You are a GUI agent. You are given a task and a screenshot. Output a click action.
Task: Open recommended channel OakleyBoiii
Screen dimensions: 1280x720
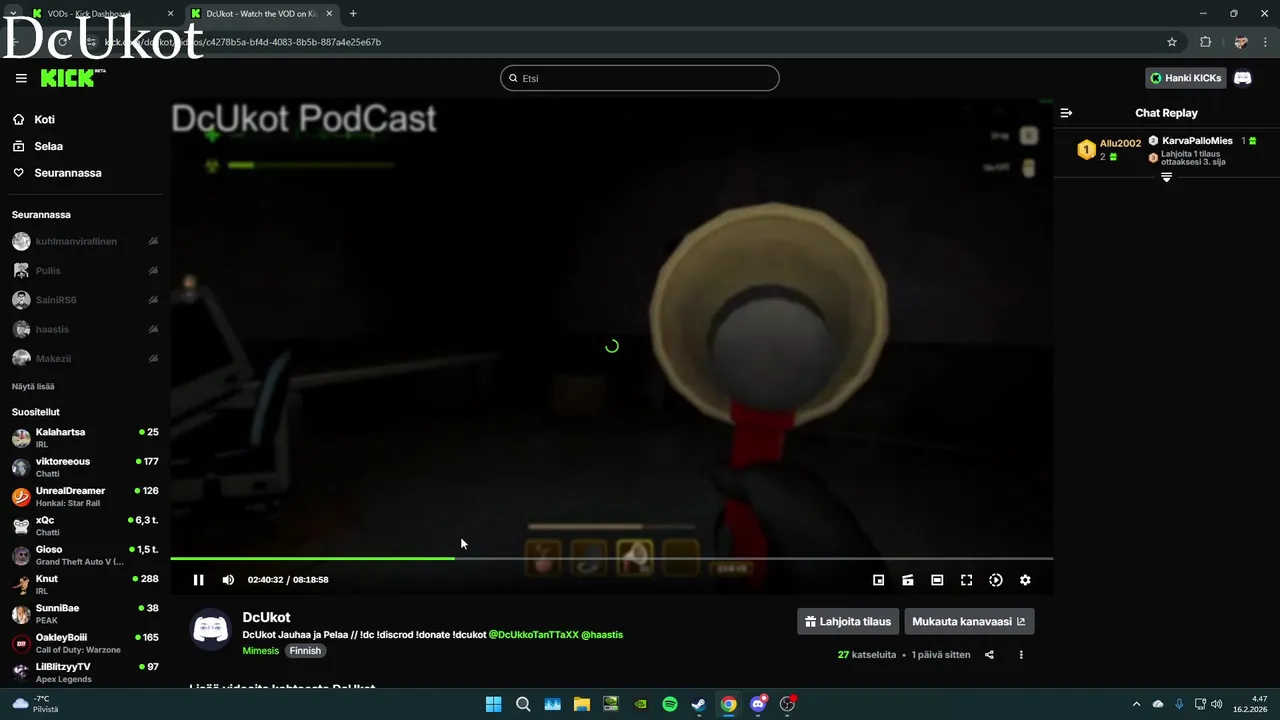[x=85, y=643]
